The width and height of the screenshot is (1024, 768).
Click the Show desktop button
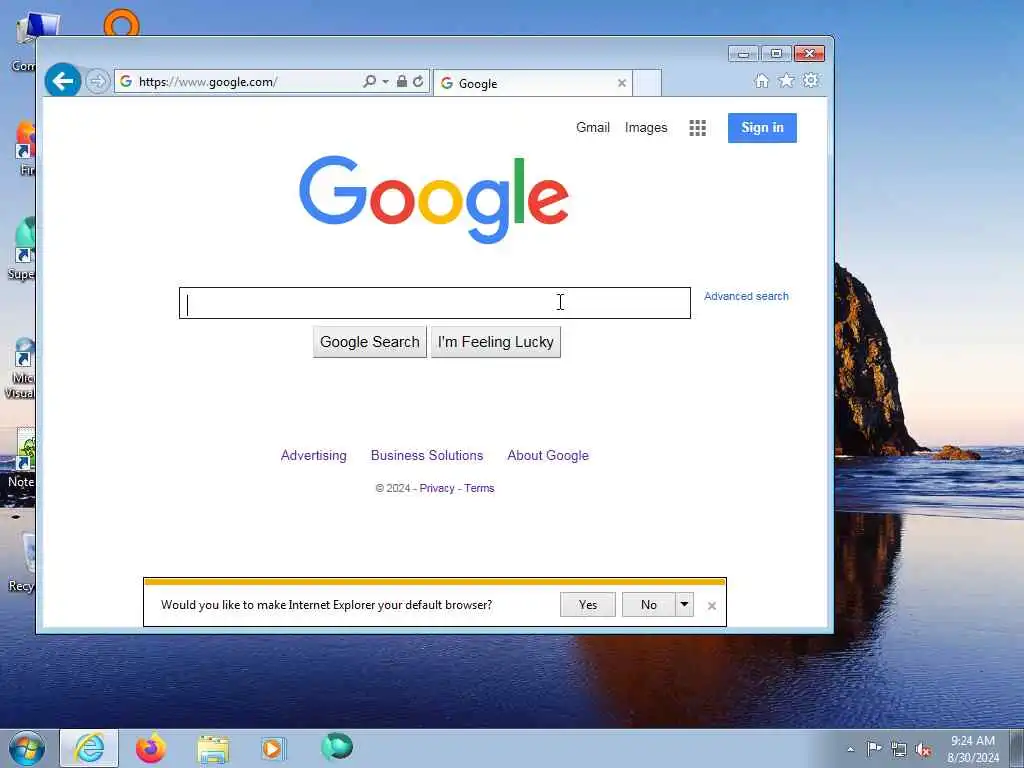1017,748
